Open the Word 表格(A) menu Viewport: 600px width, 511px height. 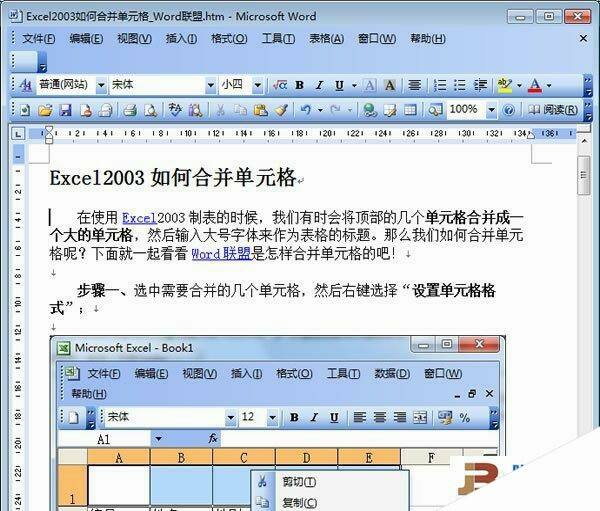coord(326,39)
